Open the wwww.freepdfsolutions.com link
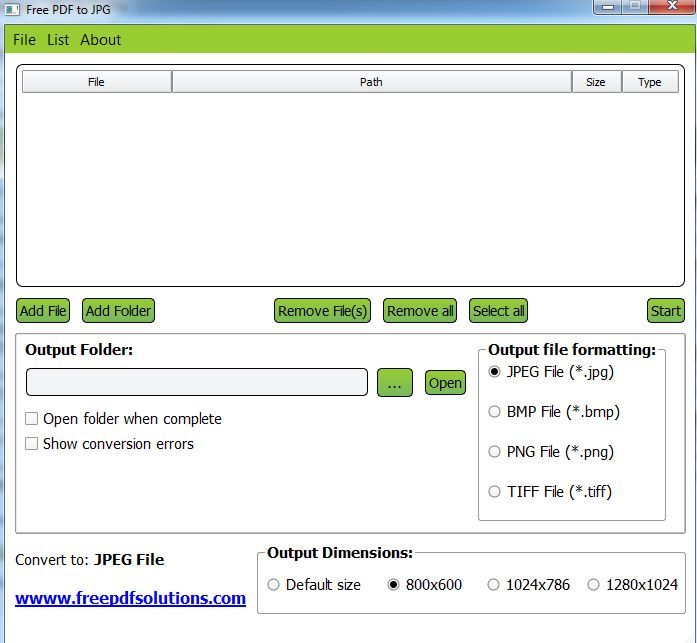Viewport: 697px width, 643px height. 130,598
